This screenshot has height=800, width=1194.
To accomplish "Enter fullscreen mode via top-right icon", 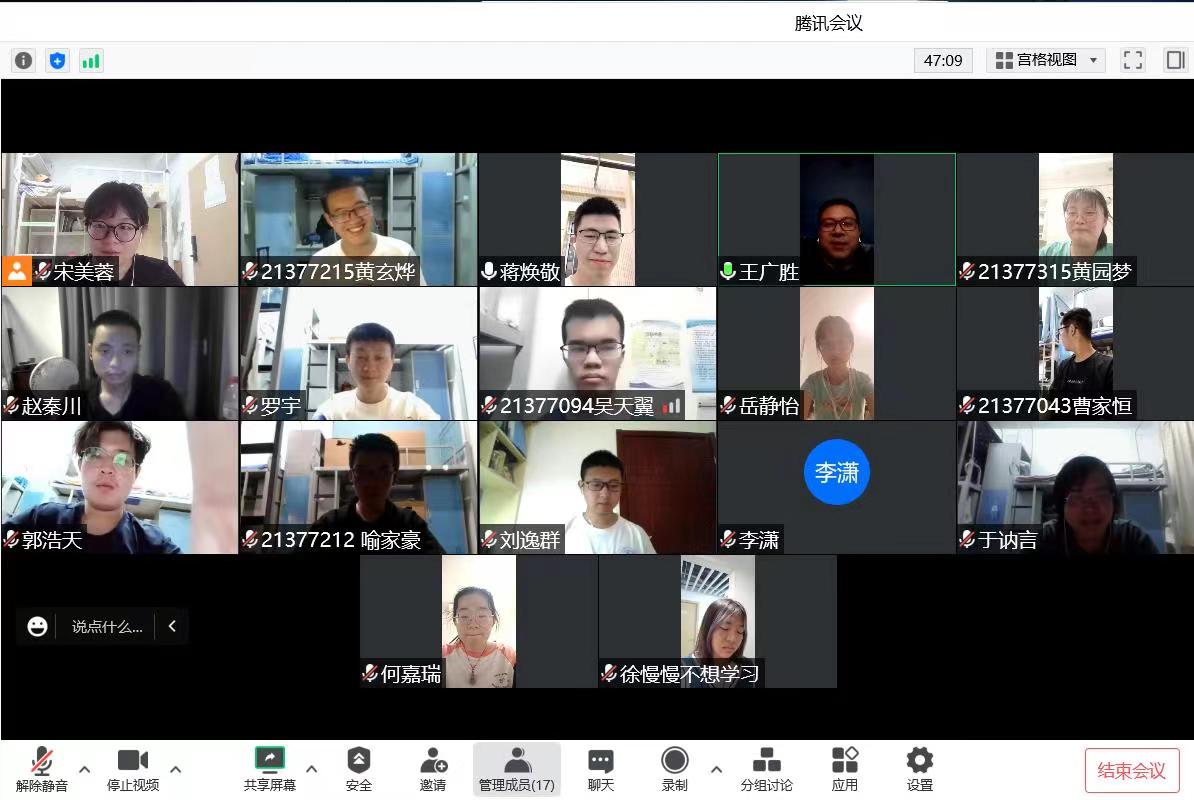I will (1133, 60).
